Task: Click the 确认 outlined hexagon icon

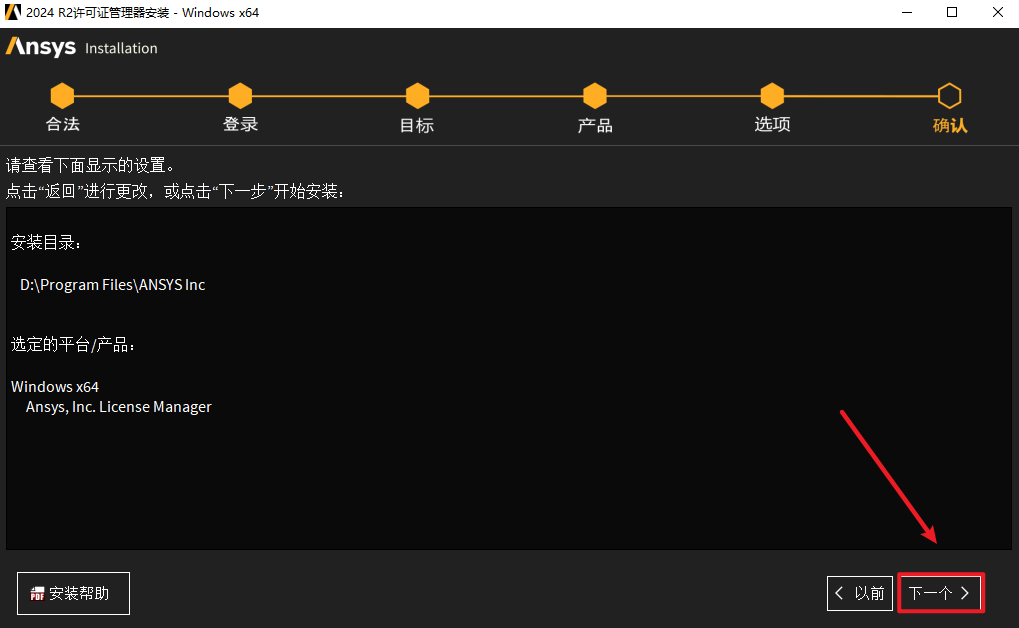Action: pos(949,96)
